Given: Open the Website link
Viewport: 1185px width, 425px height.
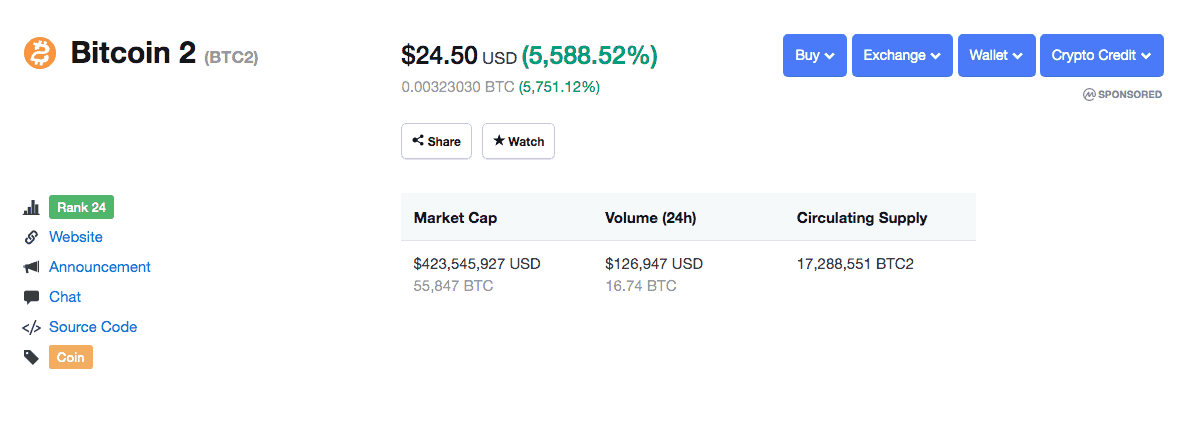Looking at the screenshot, I should coord(76,237).
